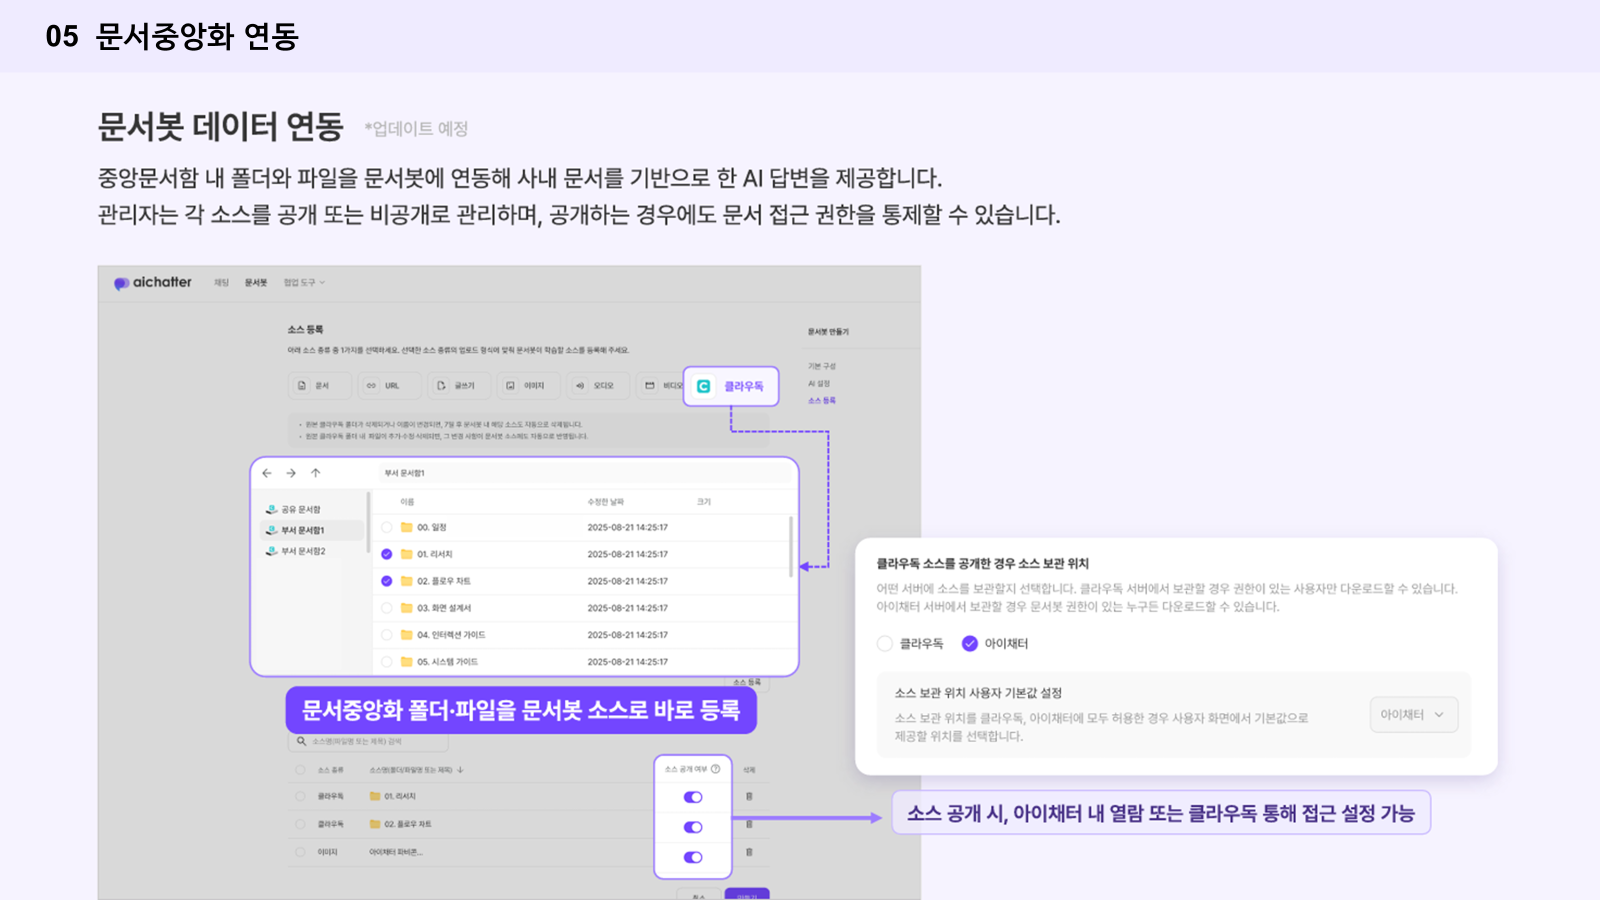This screenshot has height=900, width=1600.
Task: Click the 00. 일정 folder icon
Action: point(407,527)
